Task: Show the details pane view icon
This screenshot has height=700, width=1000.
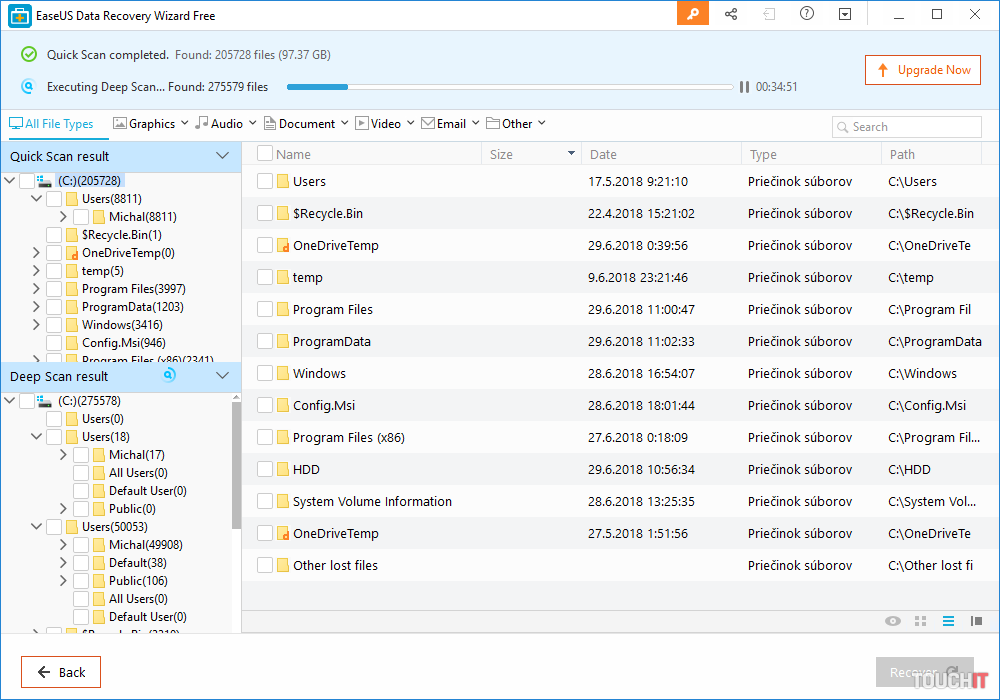Action: coord(976,621)
